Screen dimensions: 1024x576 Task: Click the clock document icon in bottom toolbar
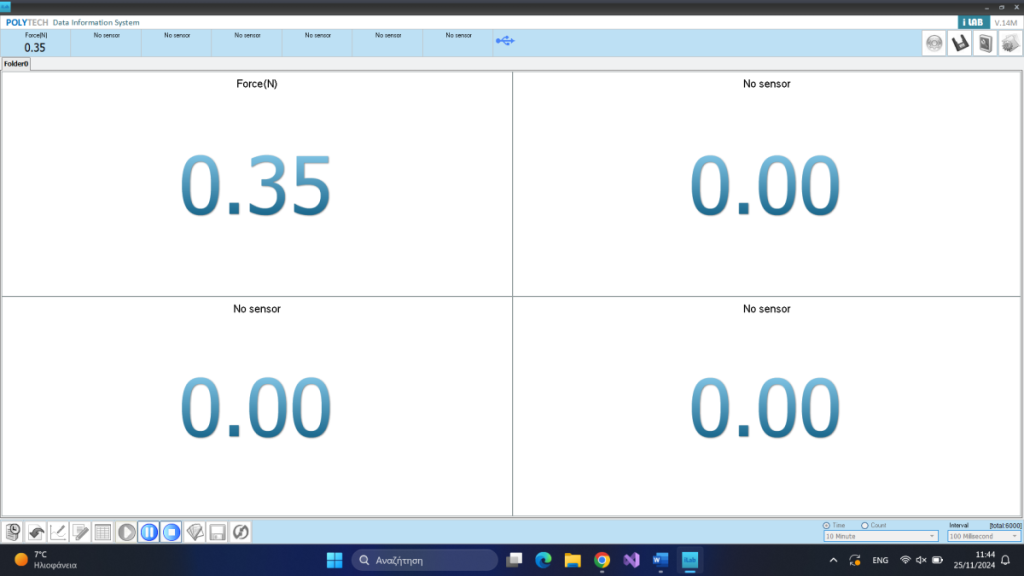(x=14, y=532)
